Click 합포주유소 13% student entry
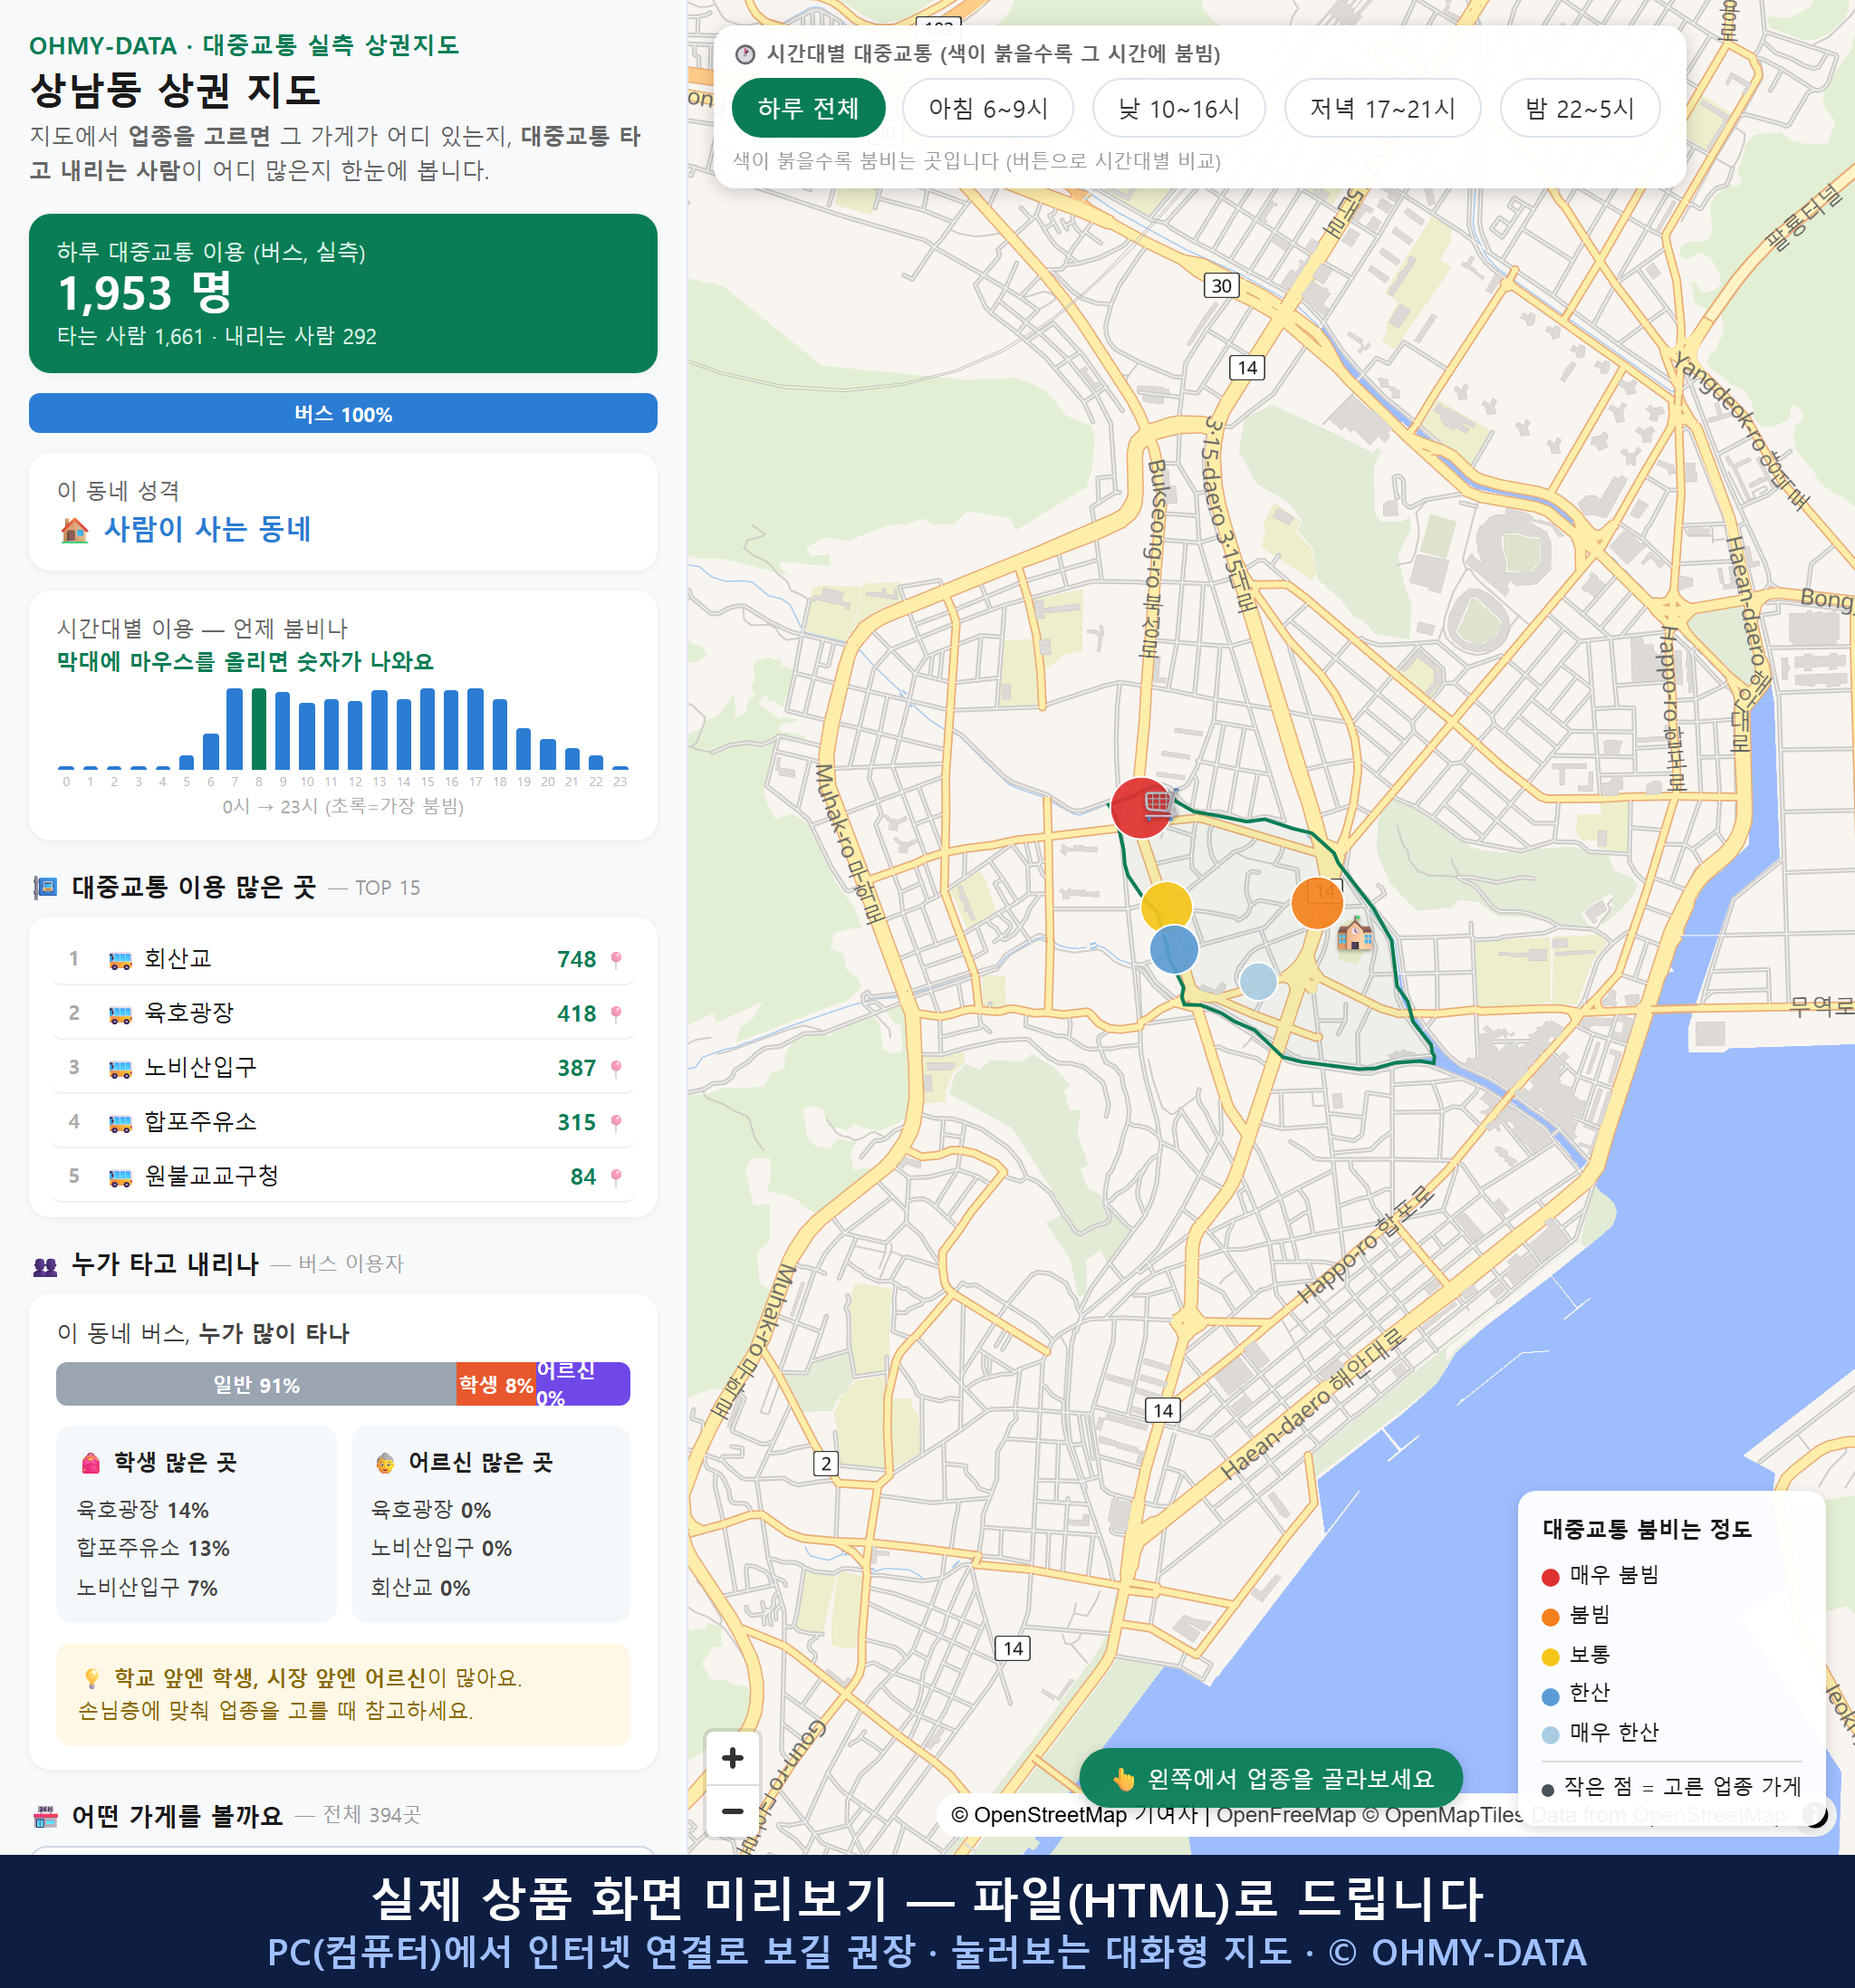 (x=153, y=1548)
